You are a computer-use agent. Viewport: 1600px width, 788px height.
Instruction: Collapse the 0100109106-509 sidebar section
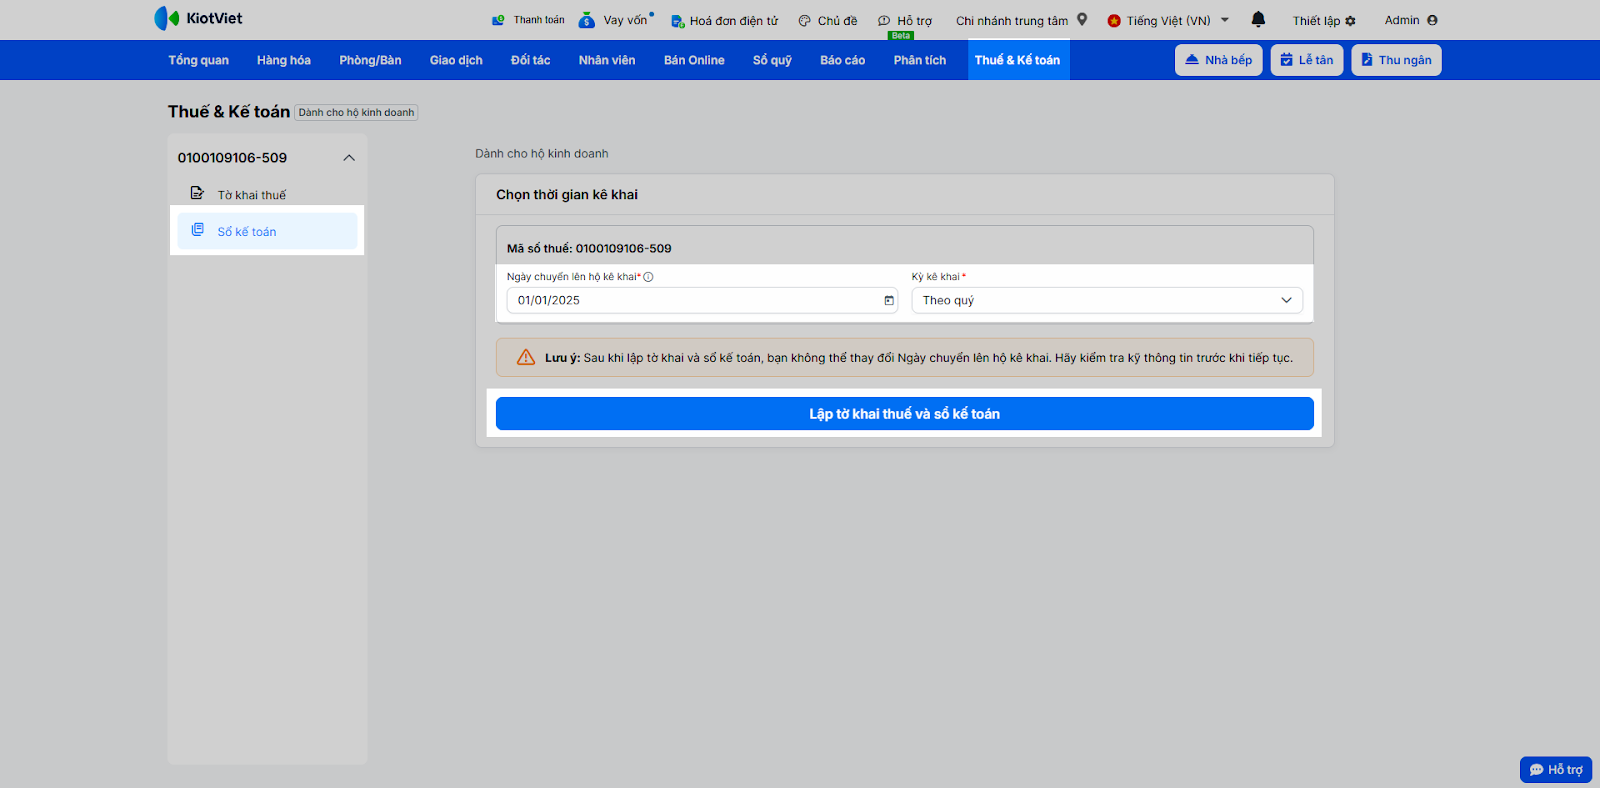click(349, 158)
